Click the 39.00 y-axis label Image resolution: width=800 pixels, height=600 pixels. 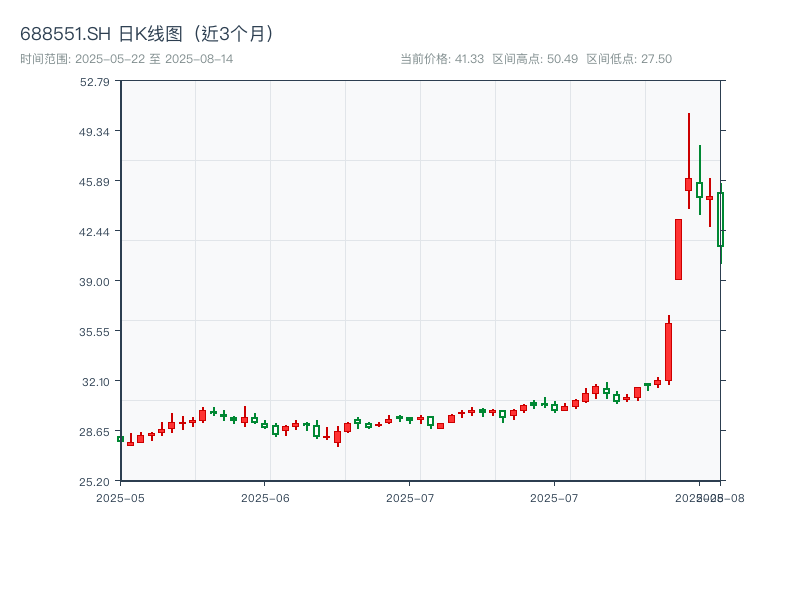[94, 282]
